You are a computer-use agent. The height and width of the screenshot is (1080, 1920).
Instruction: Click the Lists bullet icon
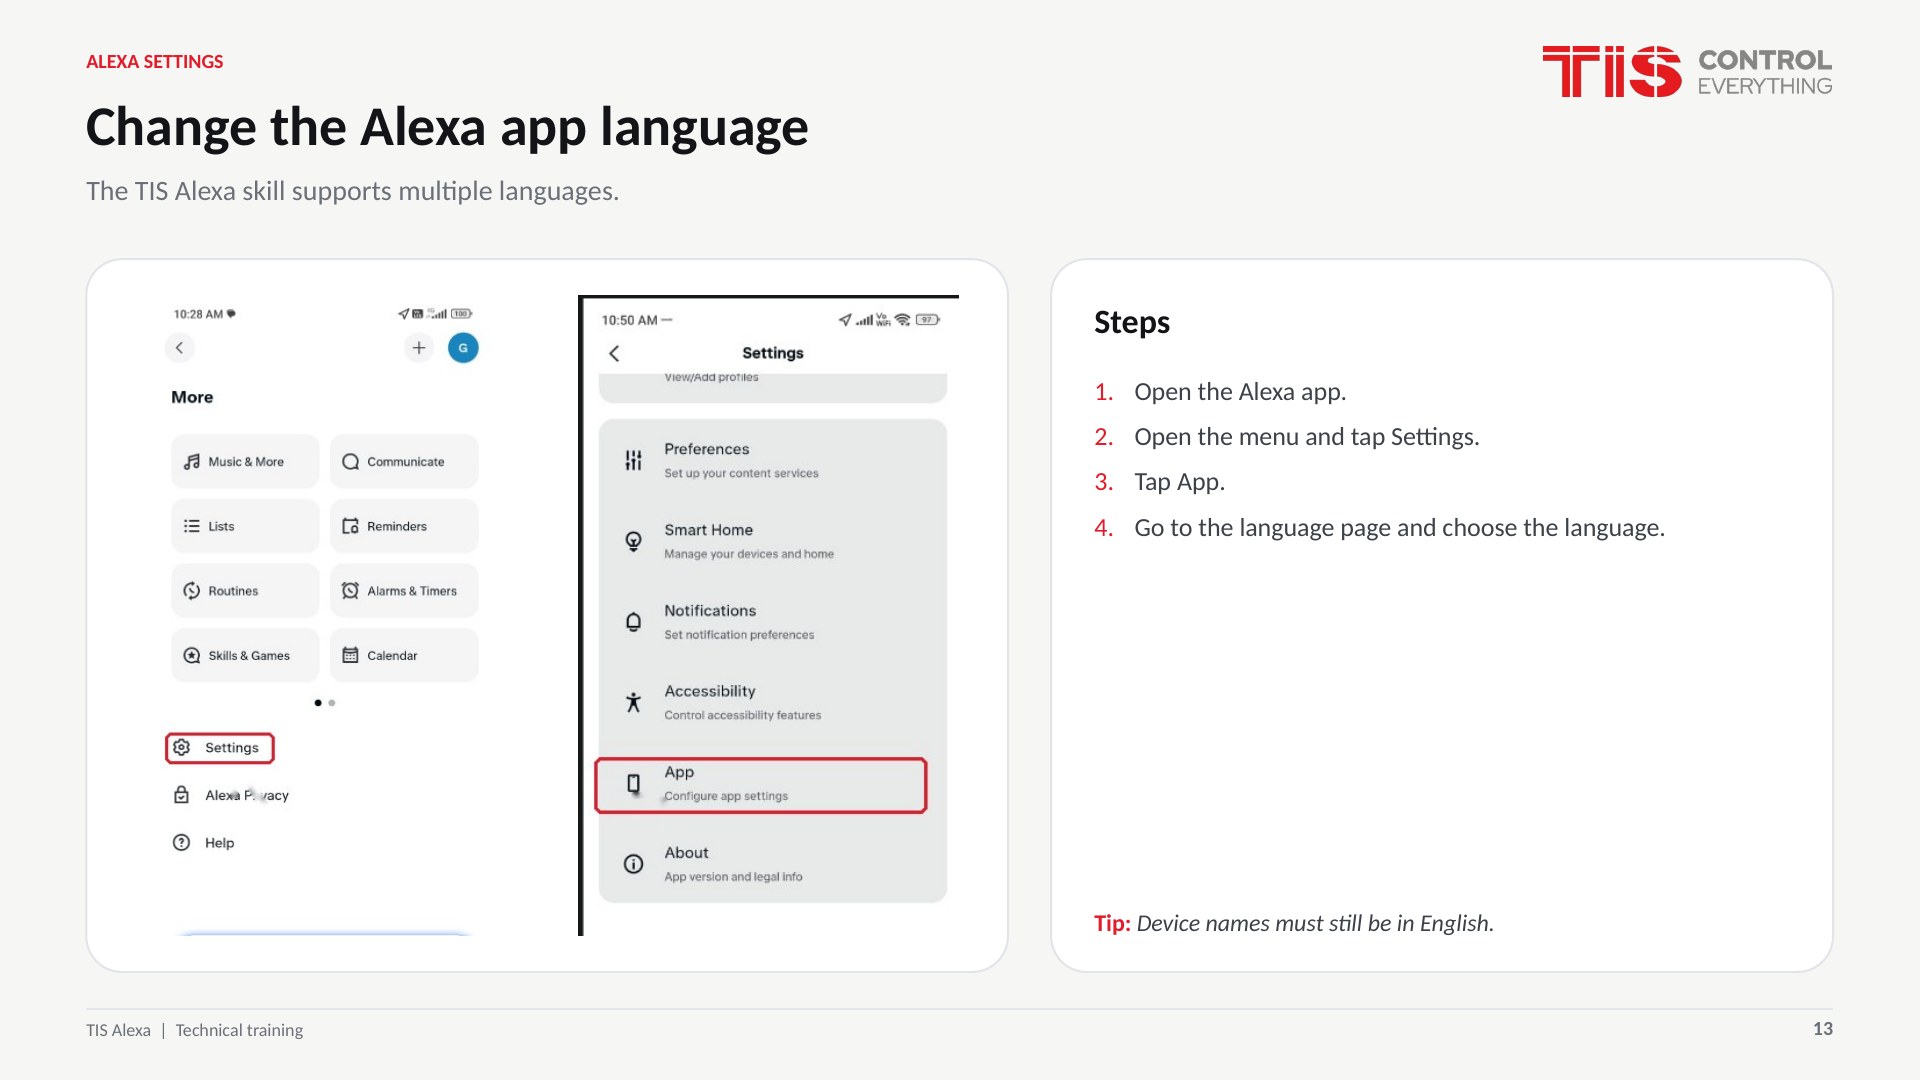click(192, 526)
